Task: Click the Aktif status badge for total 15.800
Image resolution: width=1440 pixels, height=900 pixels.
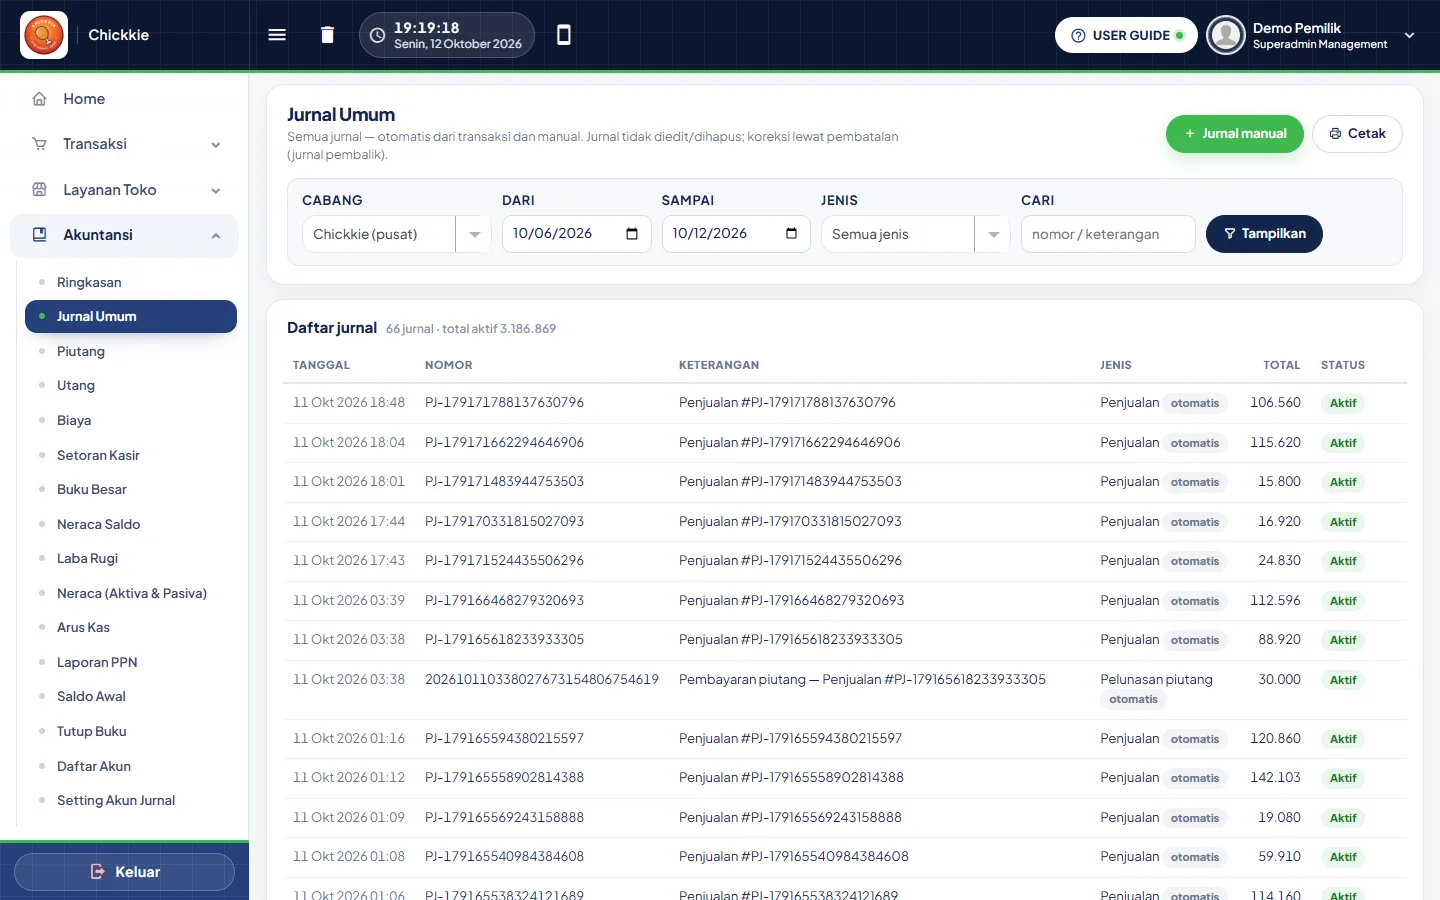Action: [x=1343, y=482]
